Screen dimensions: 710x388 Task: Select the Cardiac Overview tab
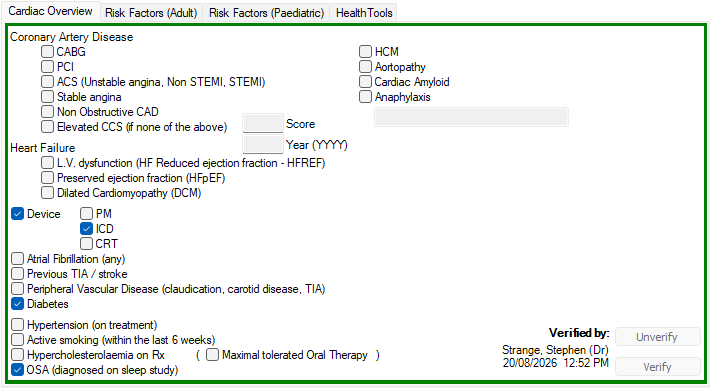point(50,11)
